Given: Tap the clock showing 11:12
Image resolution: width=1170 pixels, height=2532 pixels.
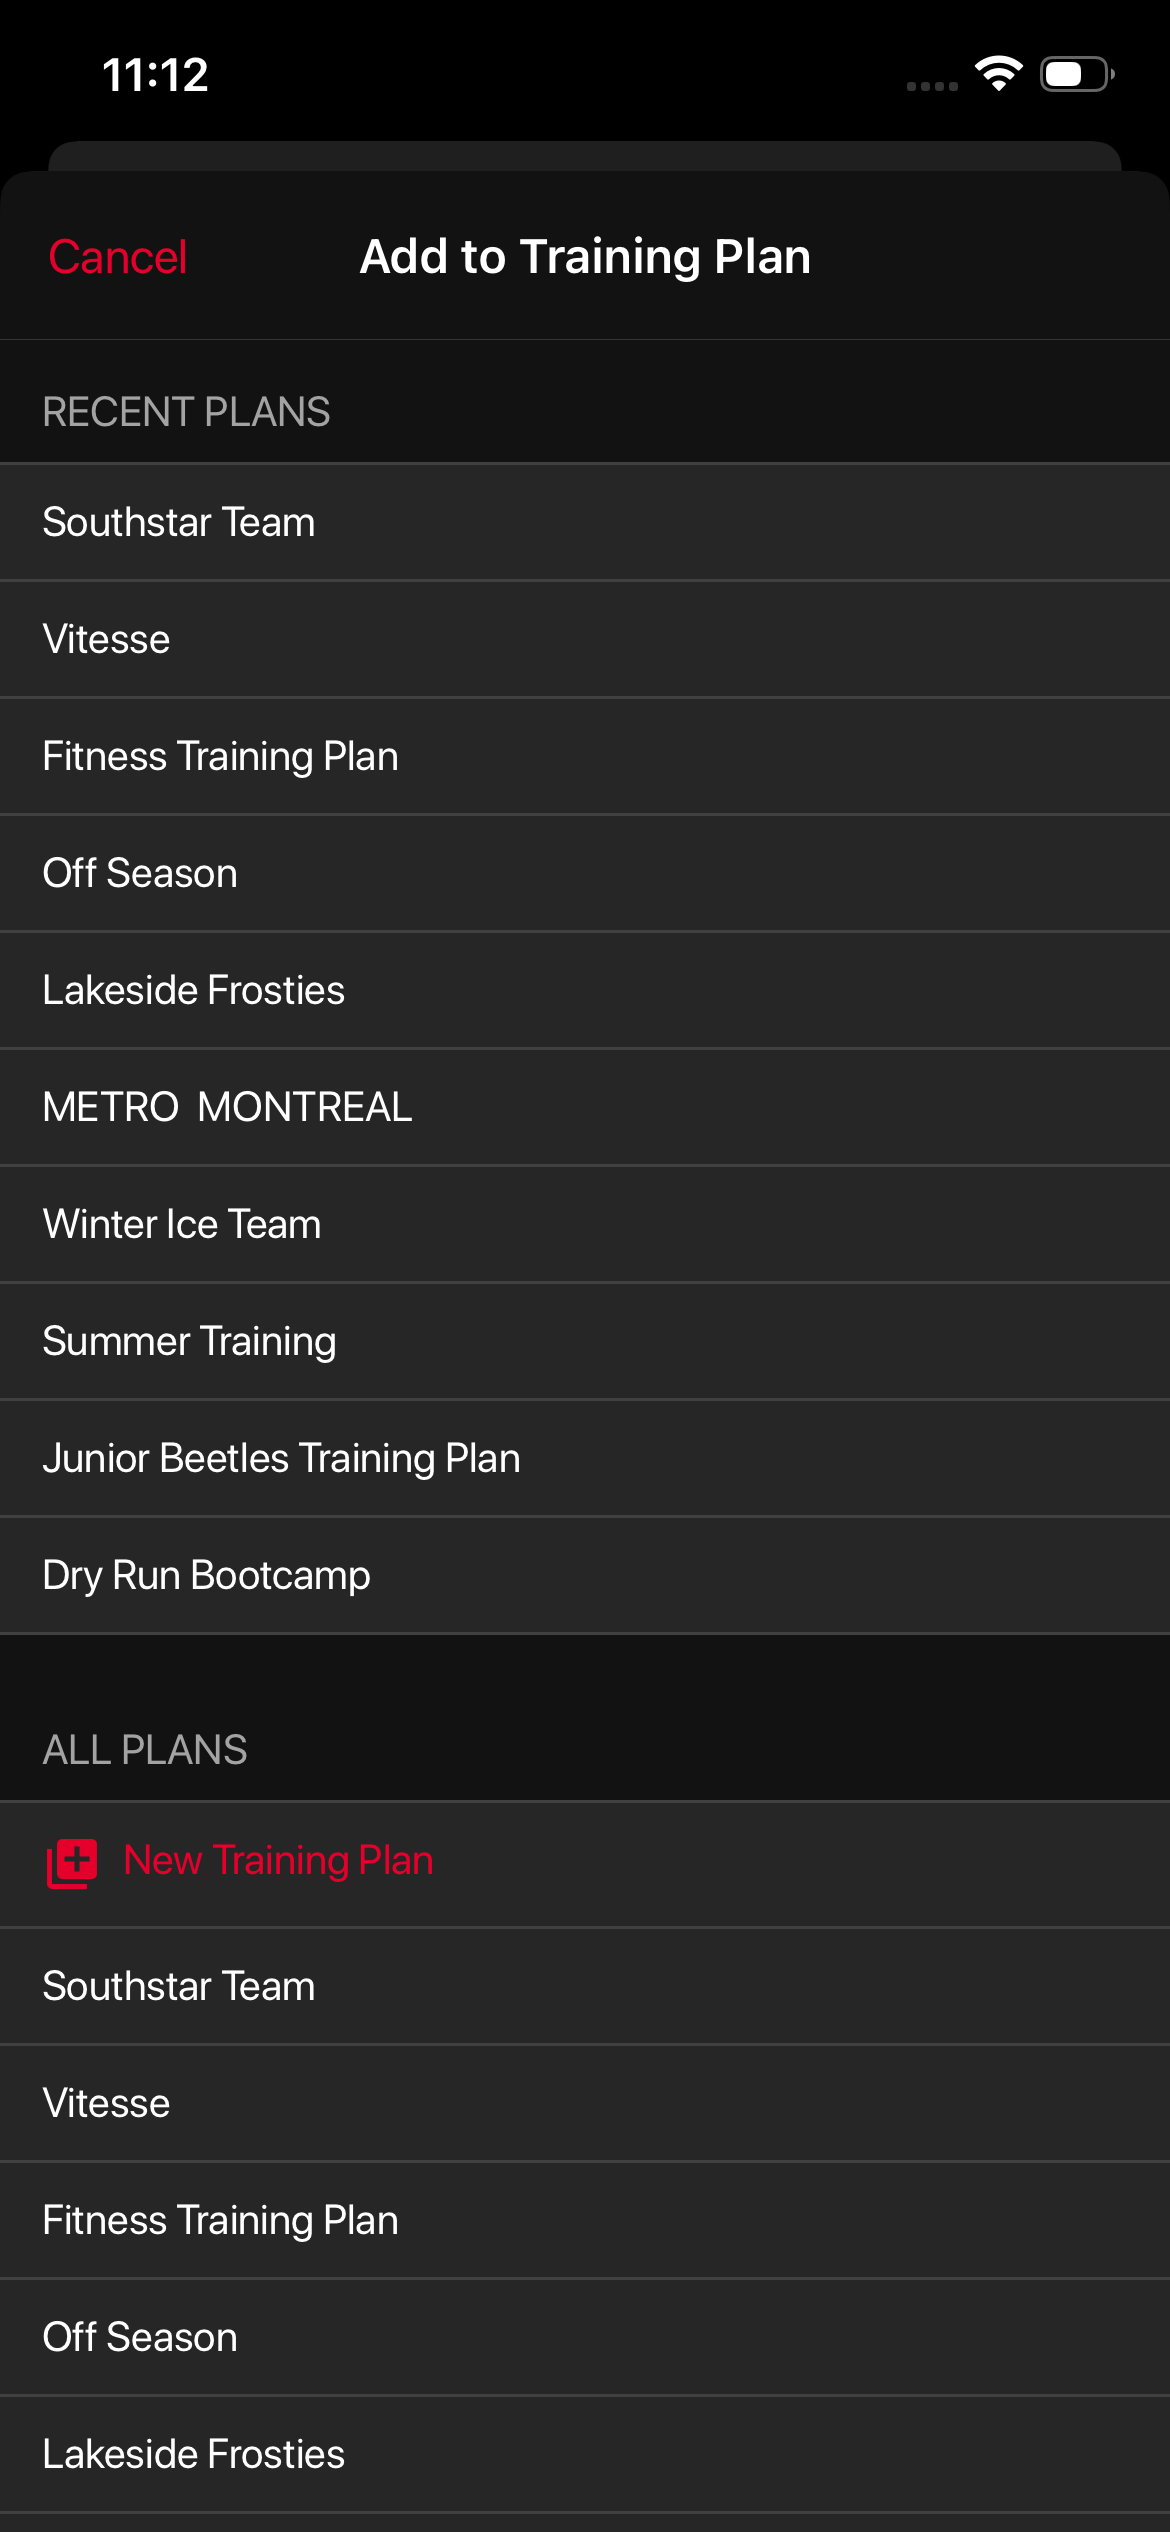Looking at the screenshot, I should (x=155, y=74).
